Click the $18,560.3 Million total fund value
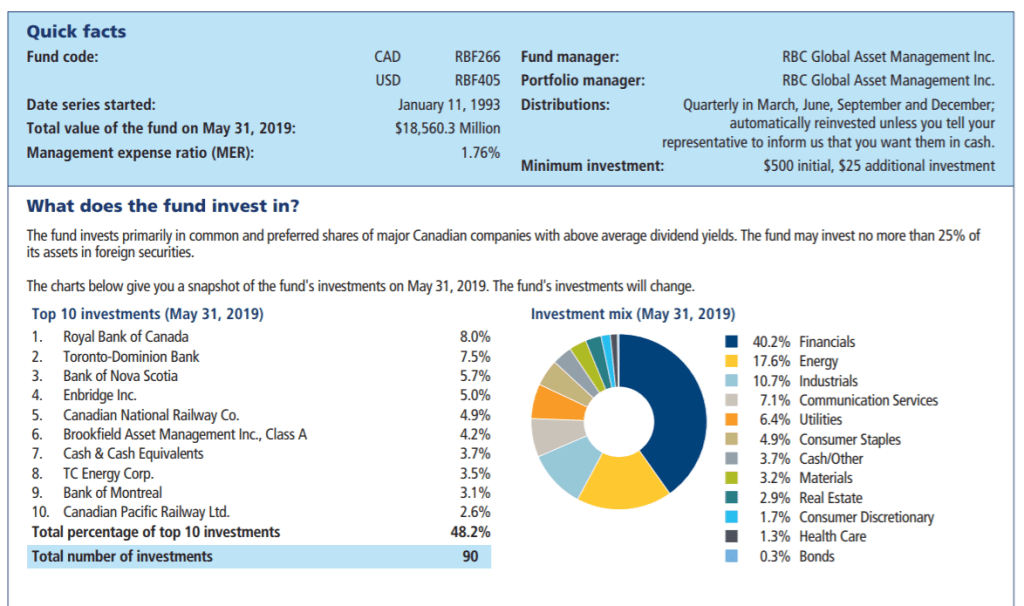The image size is (1024, 606). pyautogui.click(x=448, y=128)
